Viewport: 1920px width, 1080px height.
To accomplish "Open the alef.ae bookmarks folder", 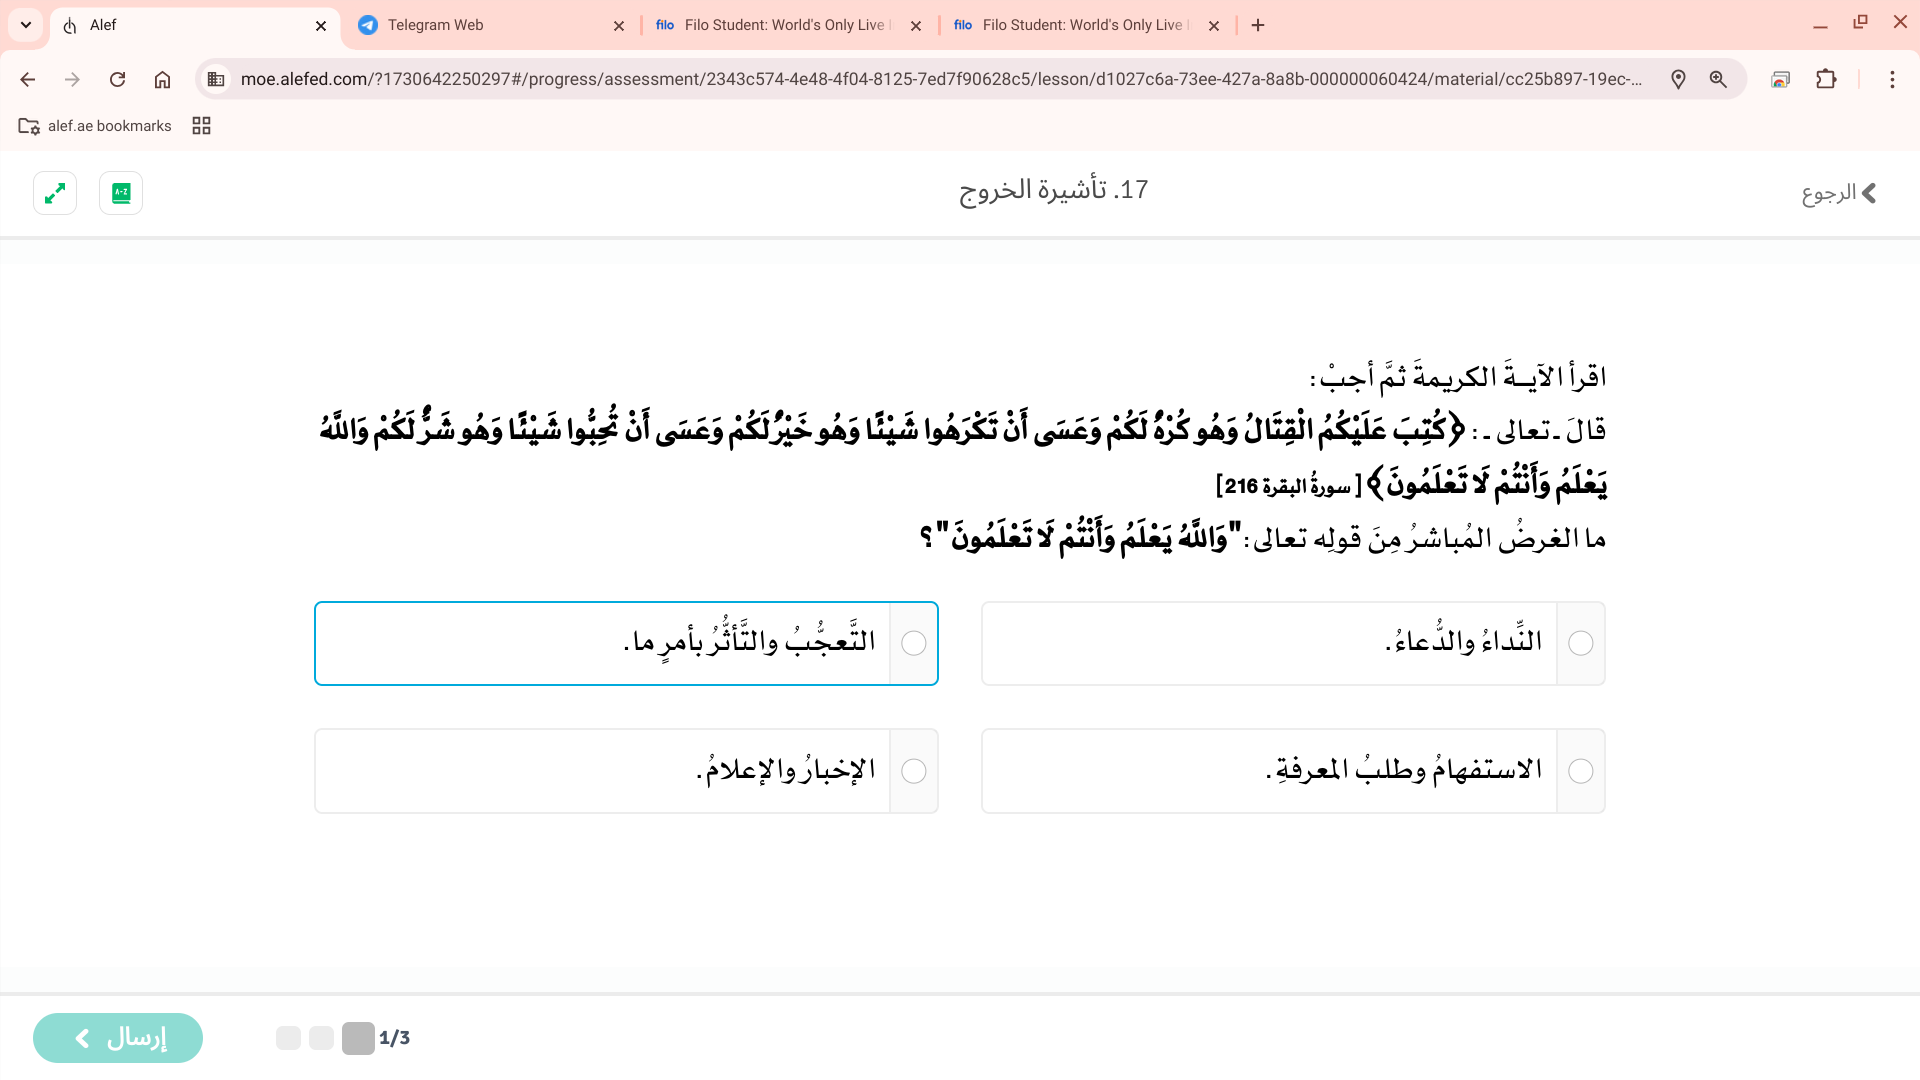I will click(95, 126).
